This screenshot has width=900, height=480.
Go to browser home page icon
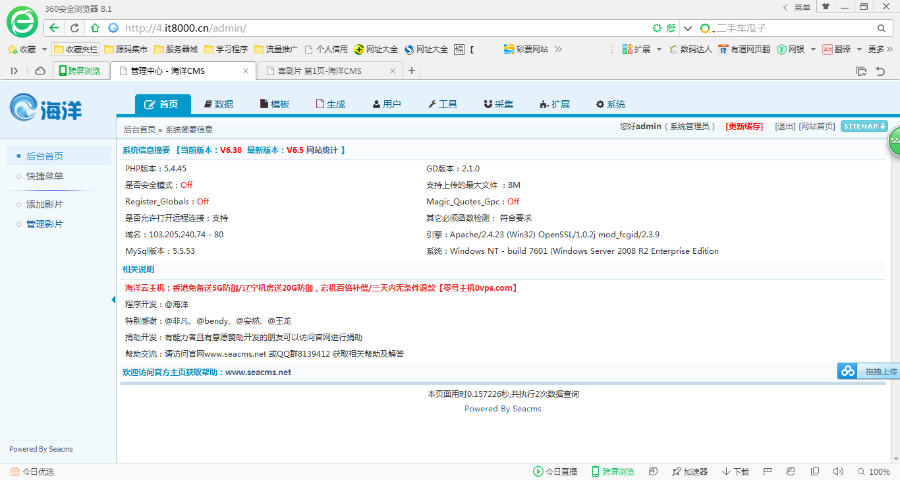95,28
